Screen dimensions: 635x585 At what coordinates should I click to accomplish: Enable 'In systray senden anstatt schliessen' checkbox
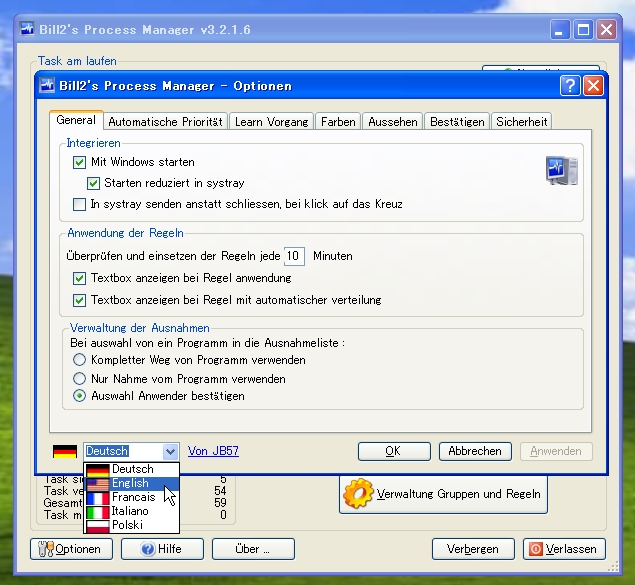point(79,204)
